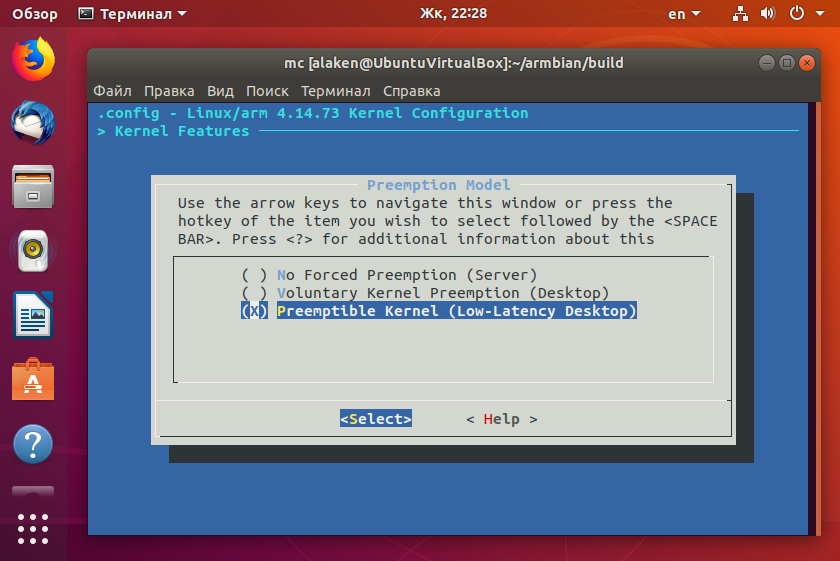
Task: Open the Help question mark icon
Action: (x=33, y=444)
